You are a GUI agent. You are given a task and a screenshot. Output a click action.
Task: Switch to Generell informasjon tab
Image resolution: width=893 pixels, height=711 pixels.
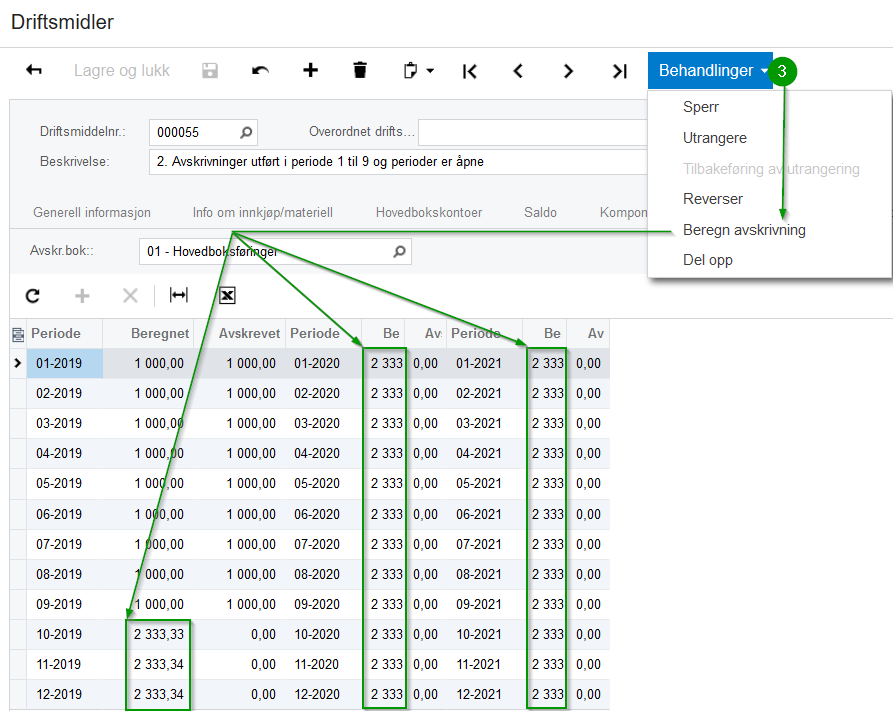click(92, 212)
